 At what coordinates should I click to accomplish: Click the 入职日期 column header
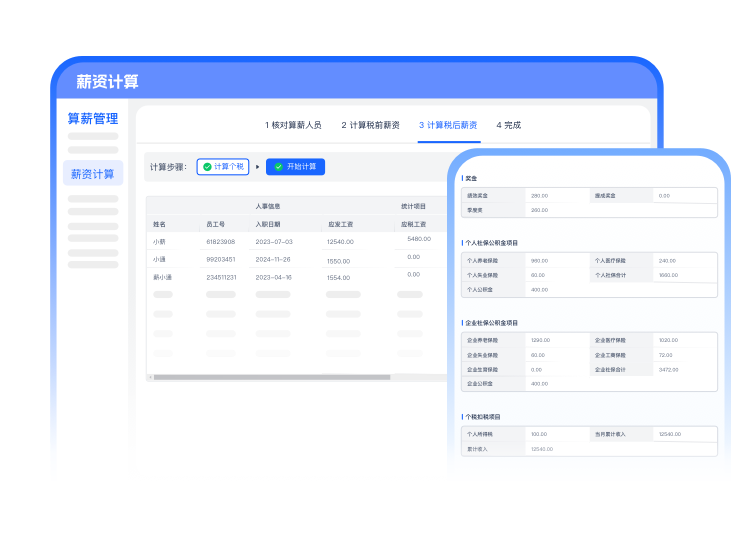click(x=270, y=225)
